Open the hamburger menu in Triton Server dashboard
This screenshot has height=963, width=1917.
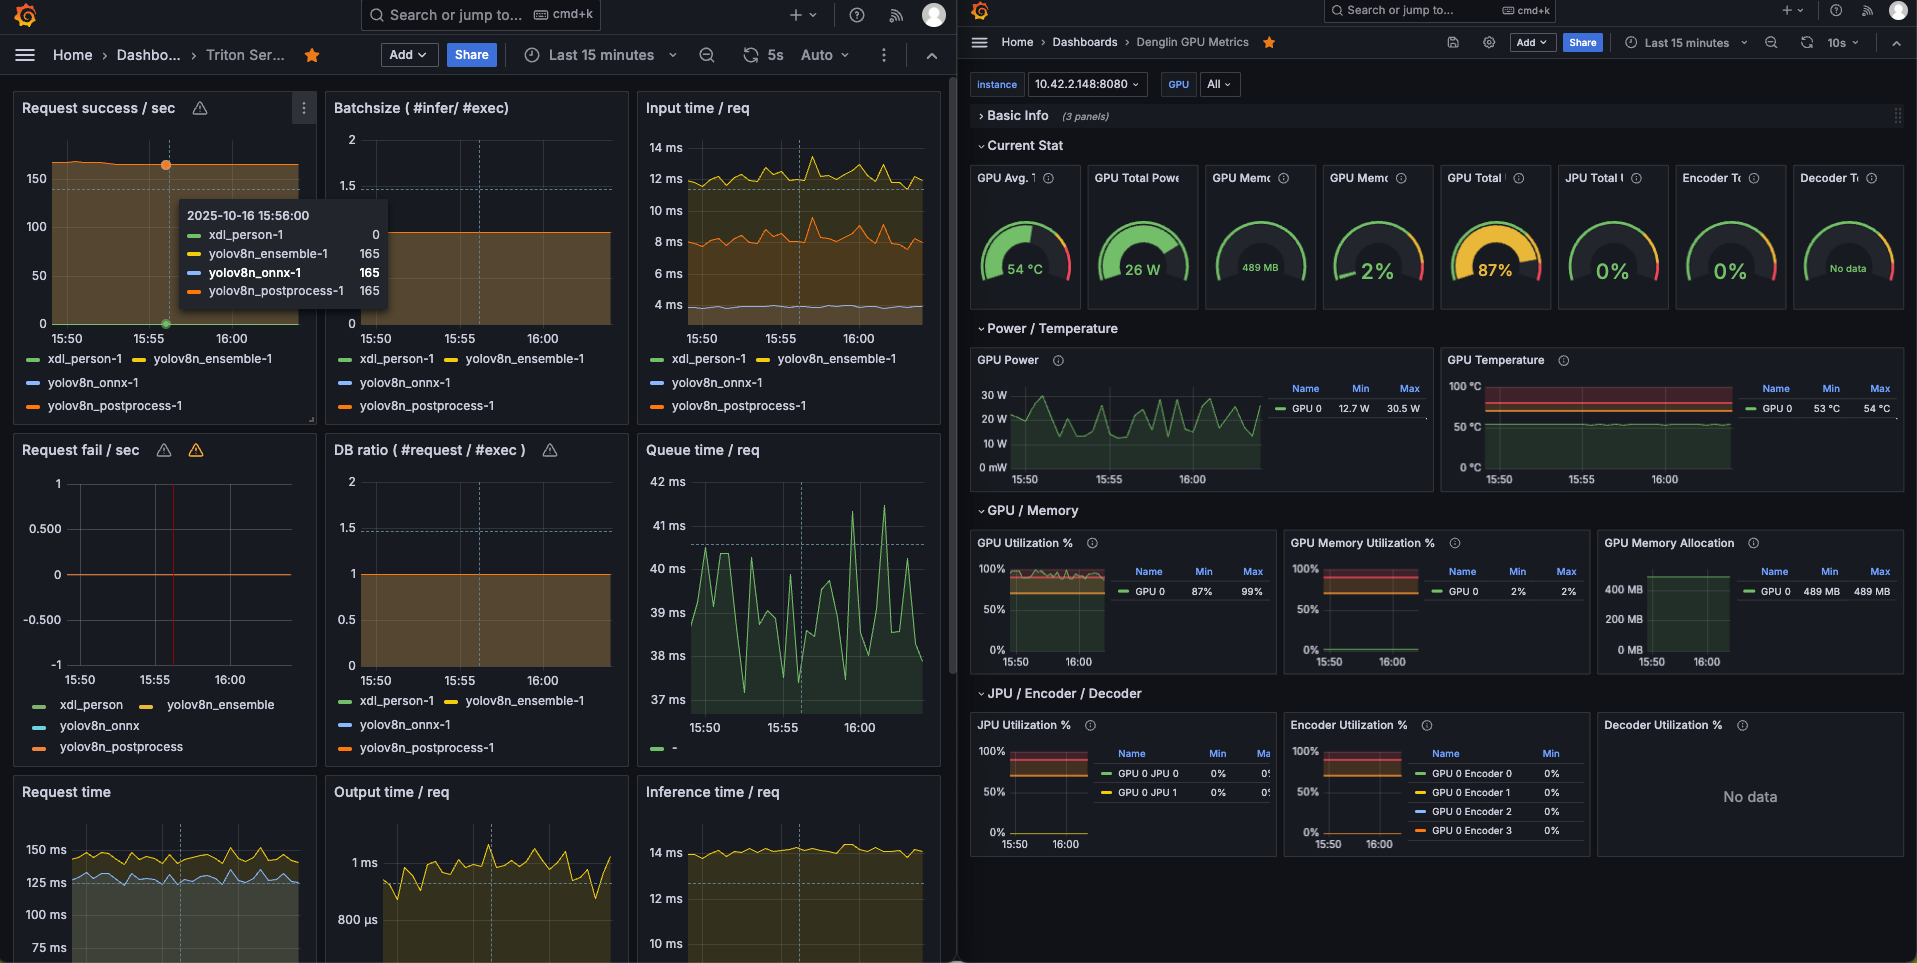[x=25, y=55]
